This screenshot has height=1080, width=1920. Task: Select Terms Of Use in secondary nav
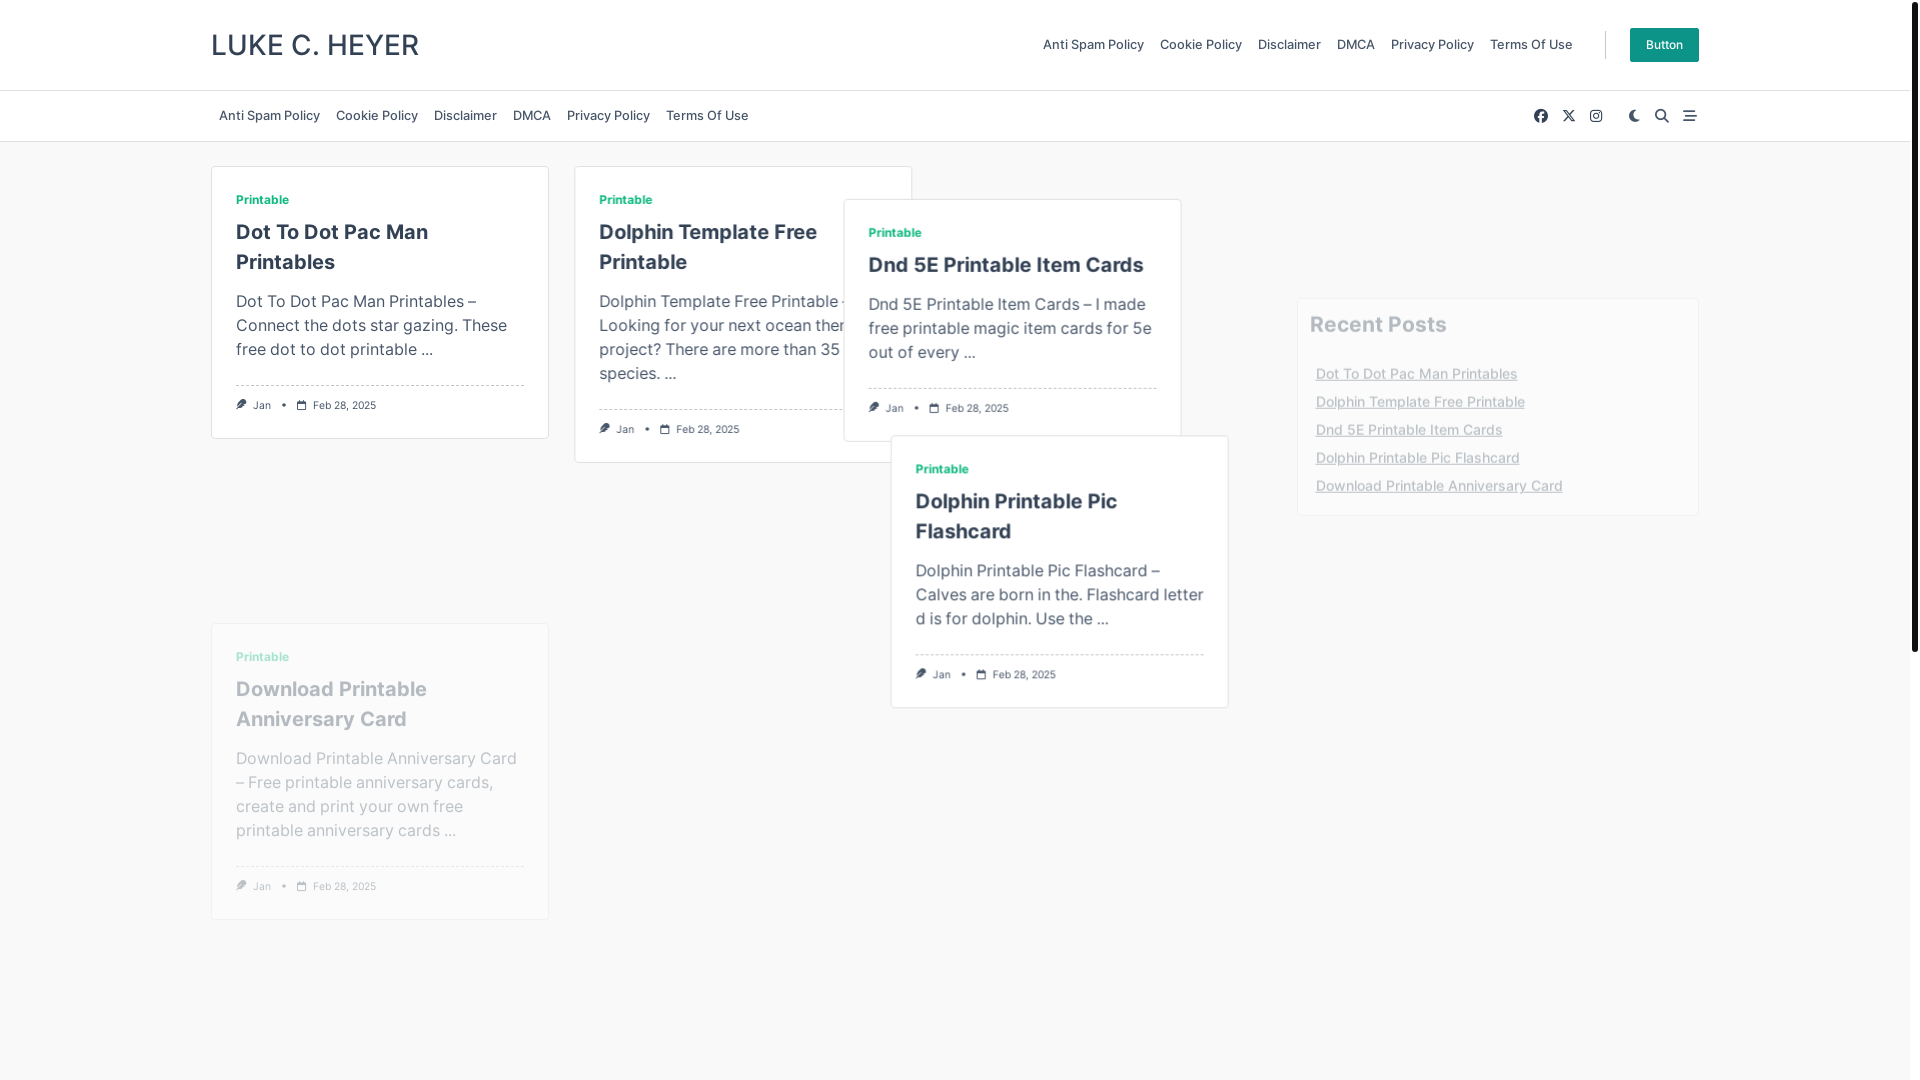[x=707, y=116]
